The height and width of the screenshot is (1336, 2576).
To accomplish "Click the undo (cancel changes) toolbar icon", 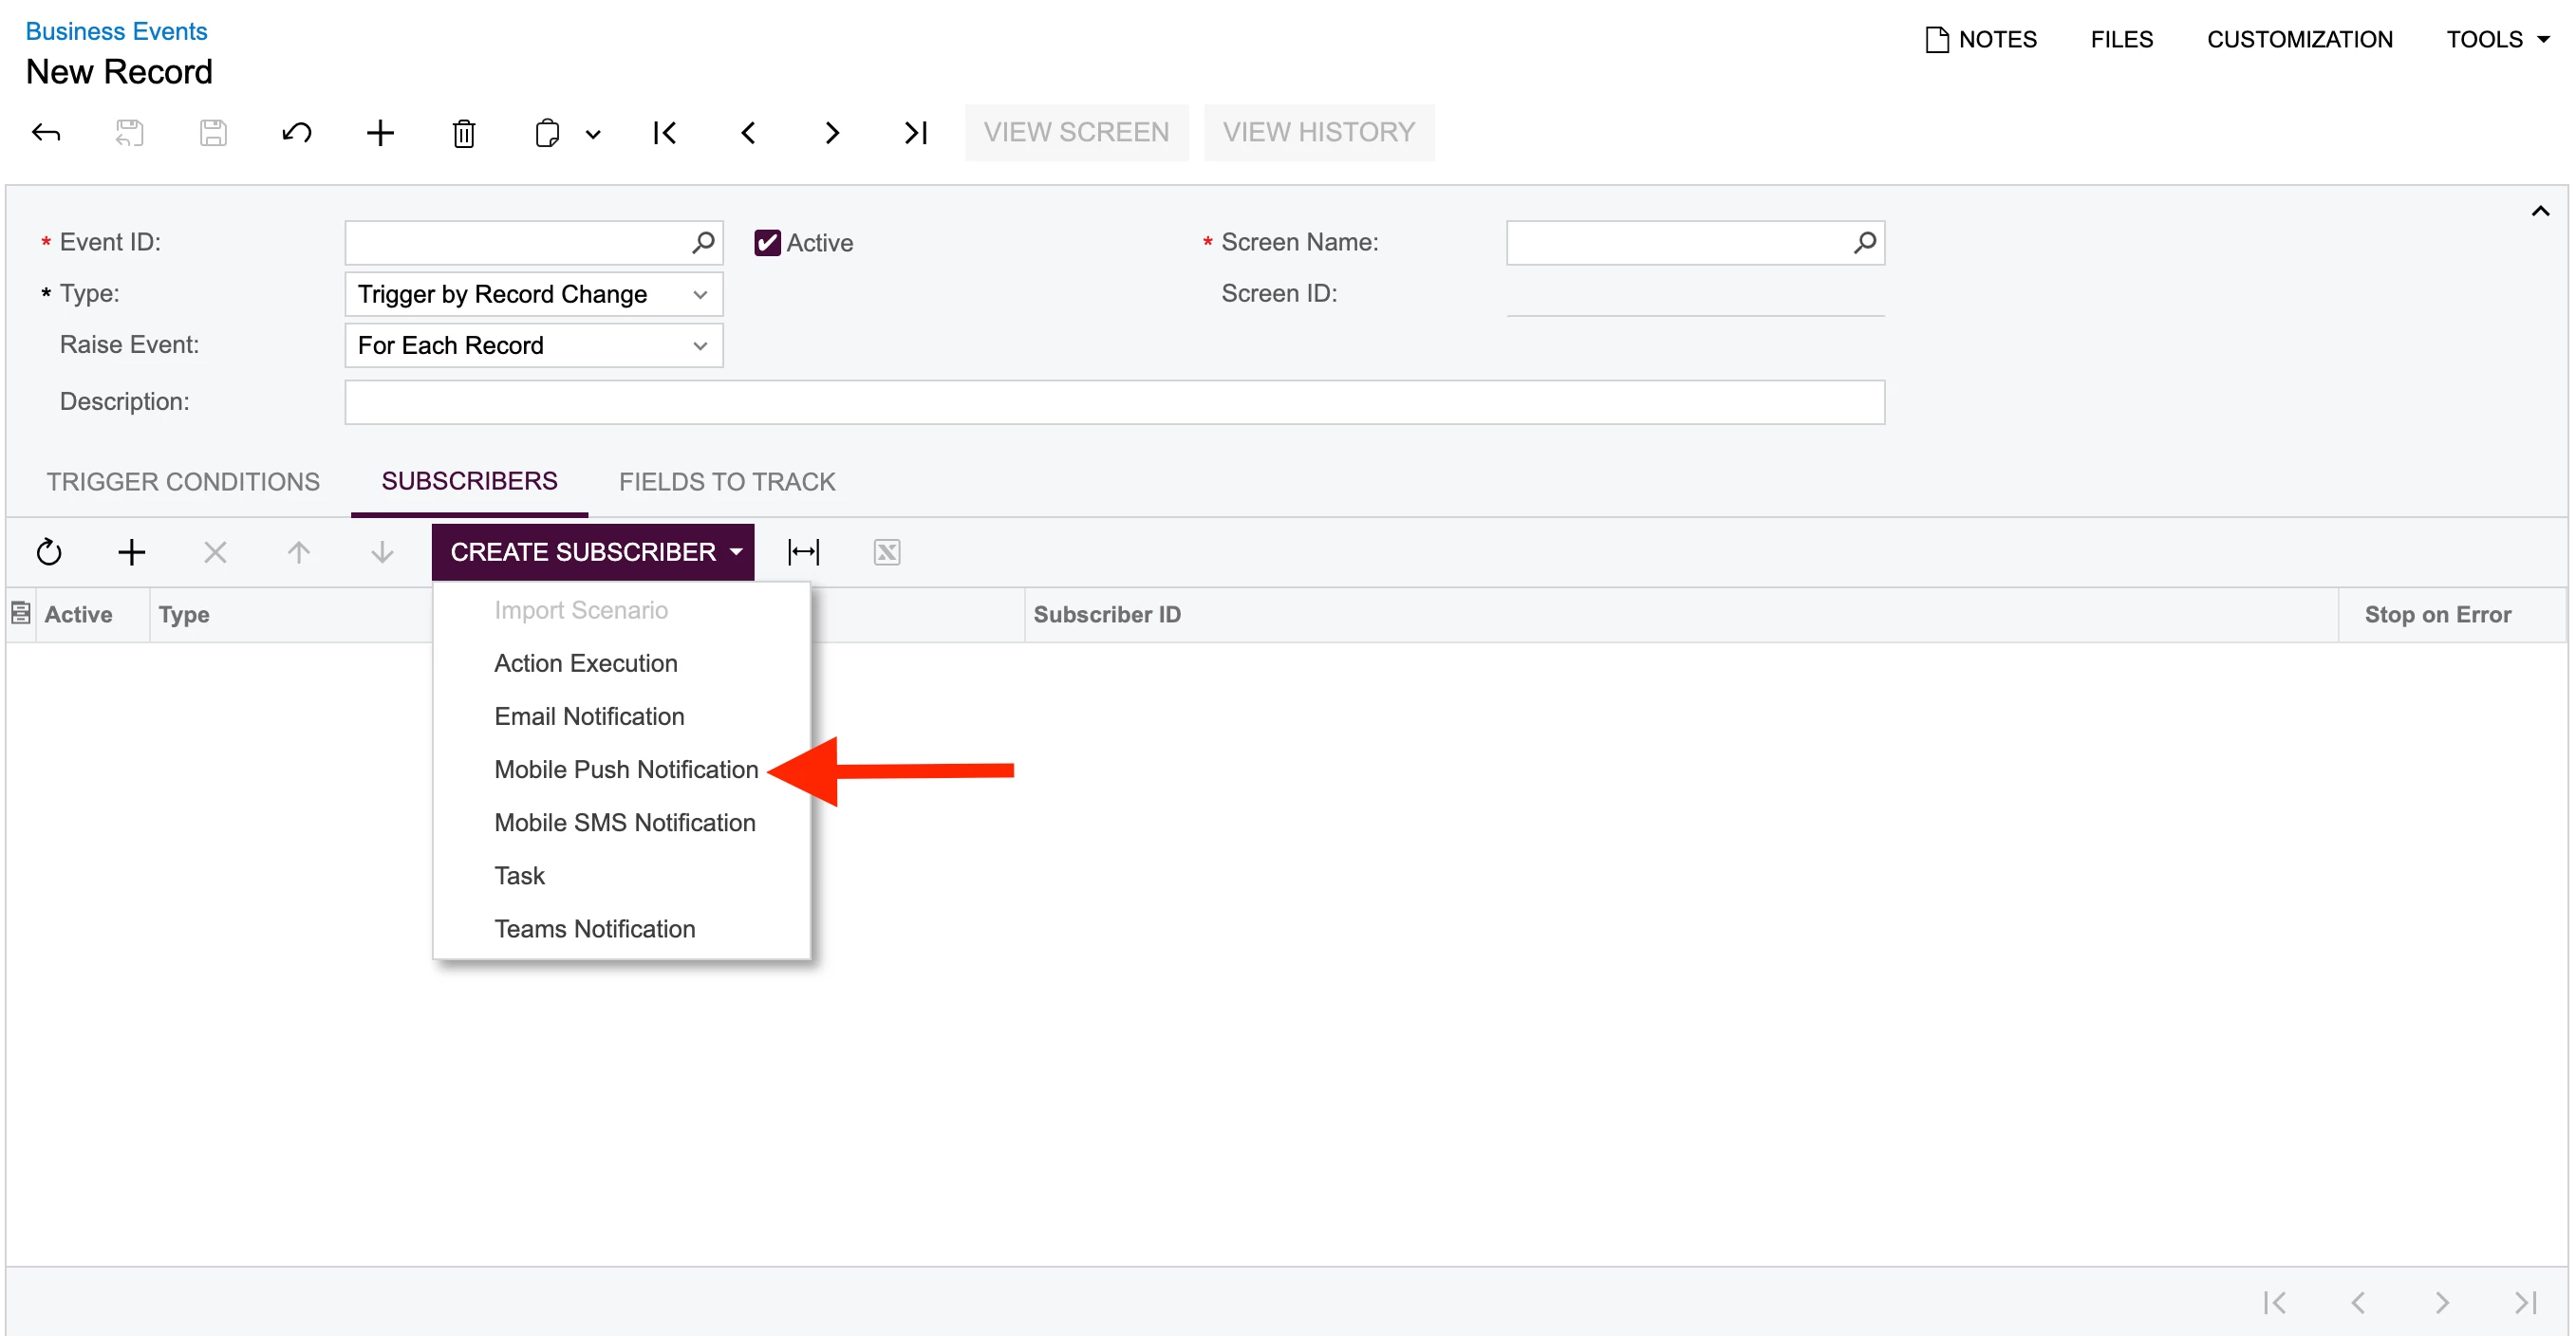I will pos(296,133).
